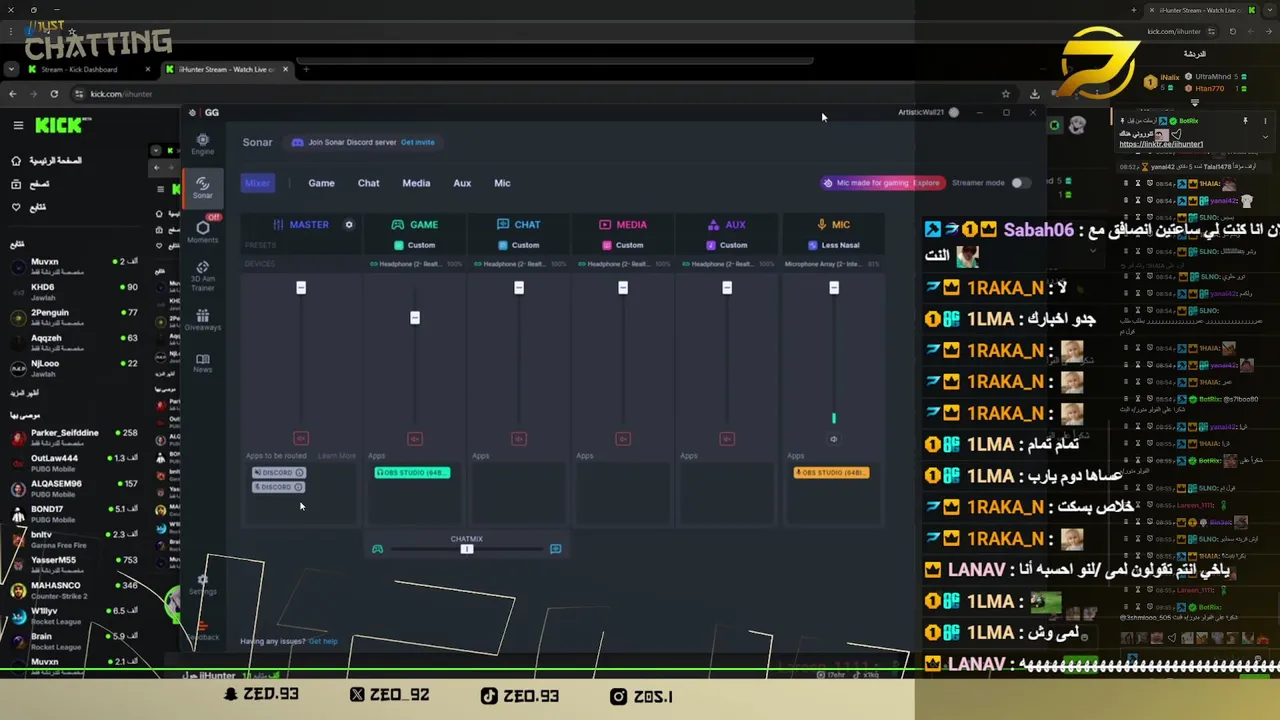
Task: Click Learn More beside Apps to be routed
Action: [x=337, y=456]
